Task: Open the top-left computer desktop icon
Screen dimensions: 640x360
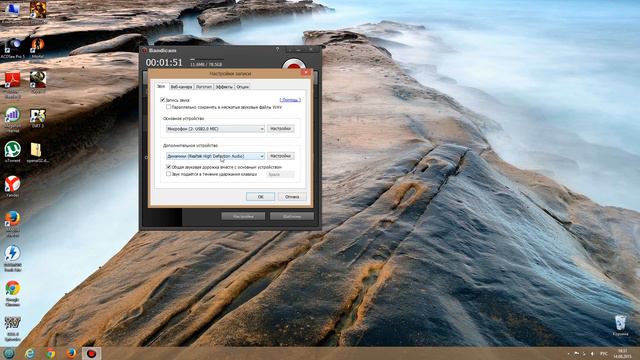Action: coord(13,10)
